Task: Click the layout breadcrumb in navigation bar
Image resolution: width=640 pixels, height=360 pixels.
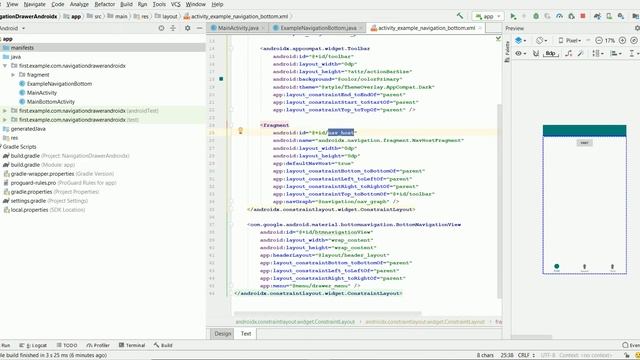Action: [170, 16]
